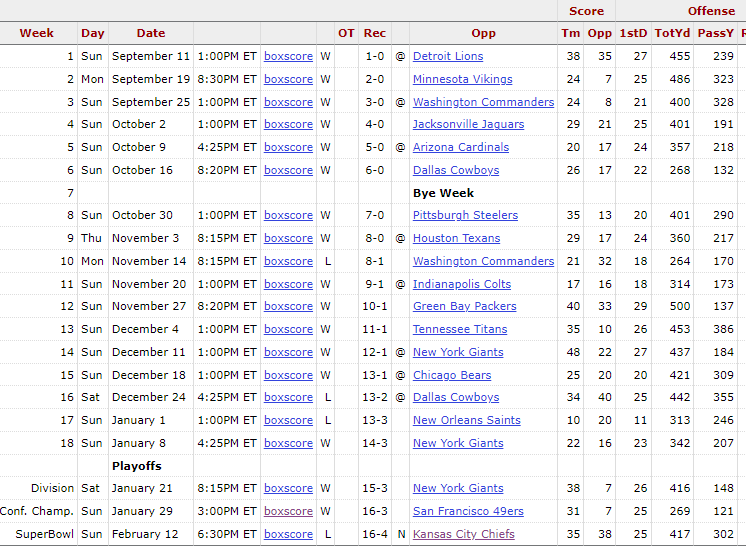Open boxscore for October 30 game
The width and height of the screenshot is (746, 555).
click(288, 215)
